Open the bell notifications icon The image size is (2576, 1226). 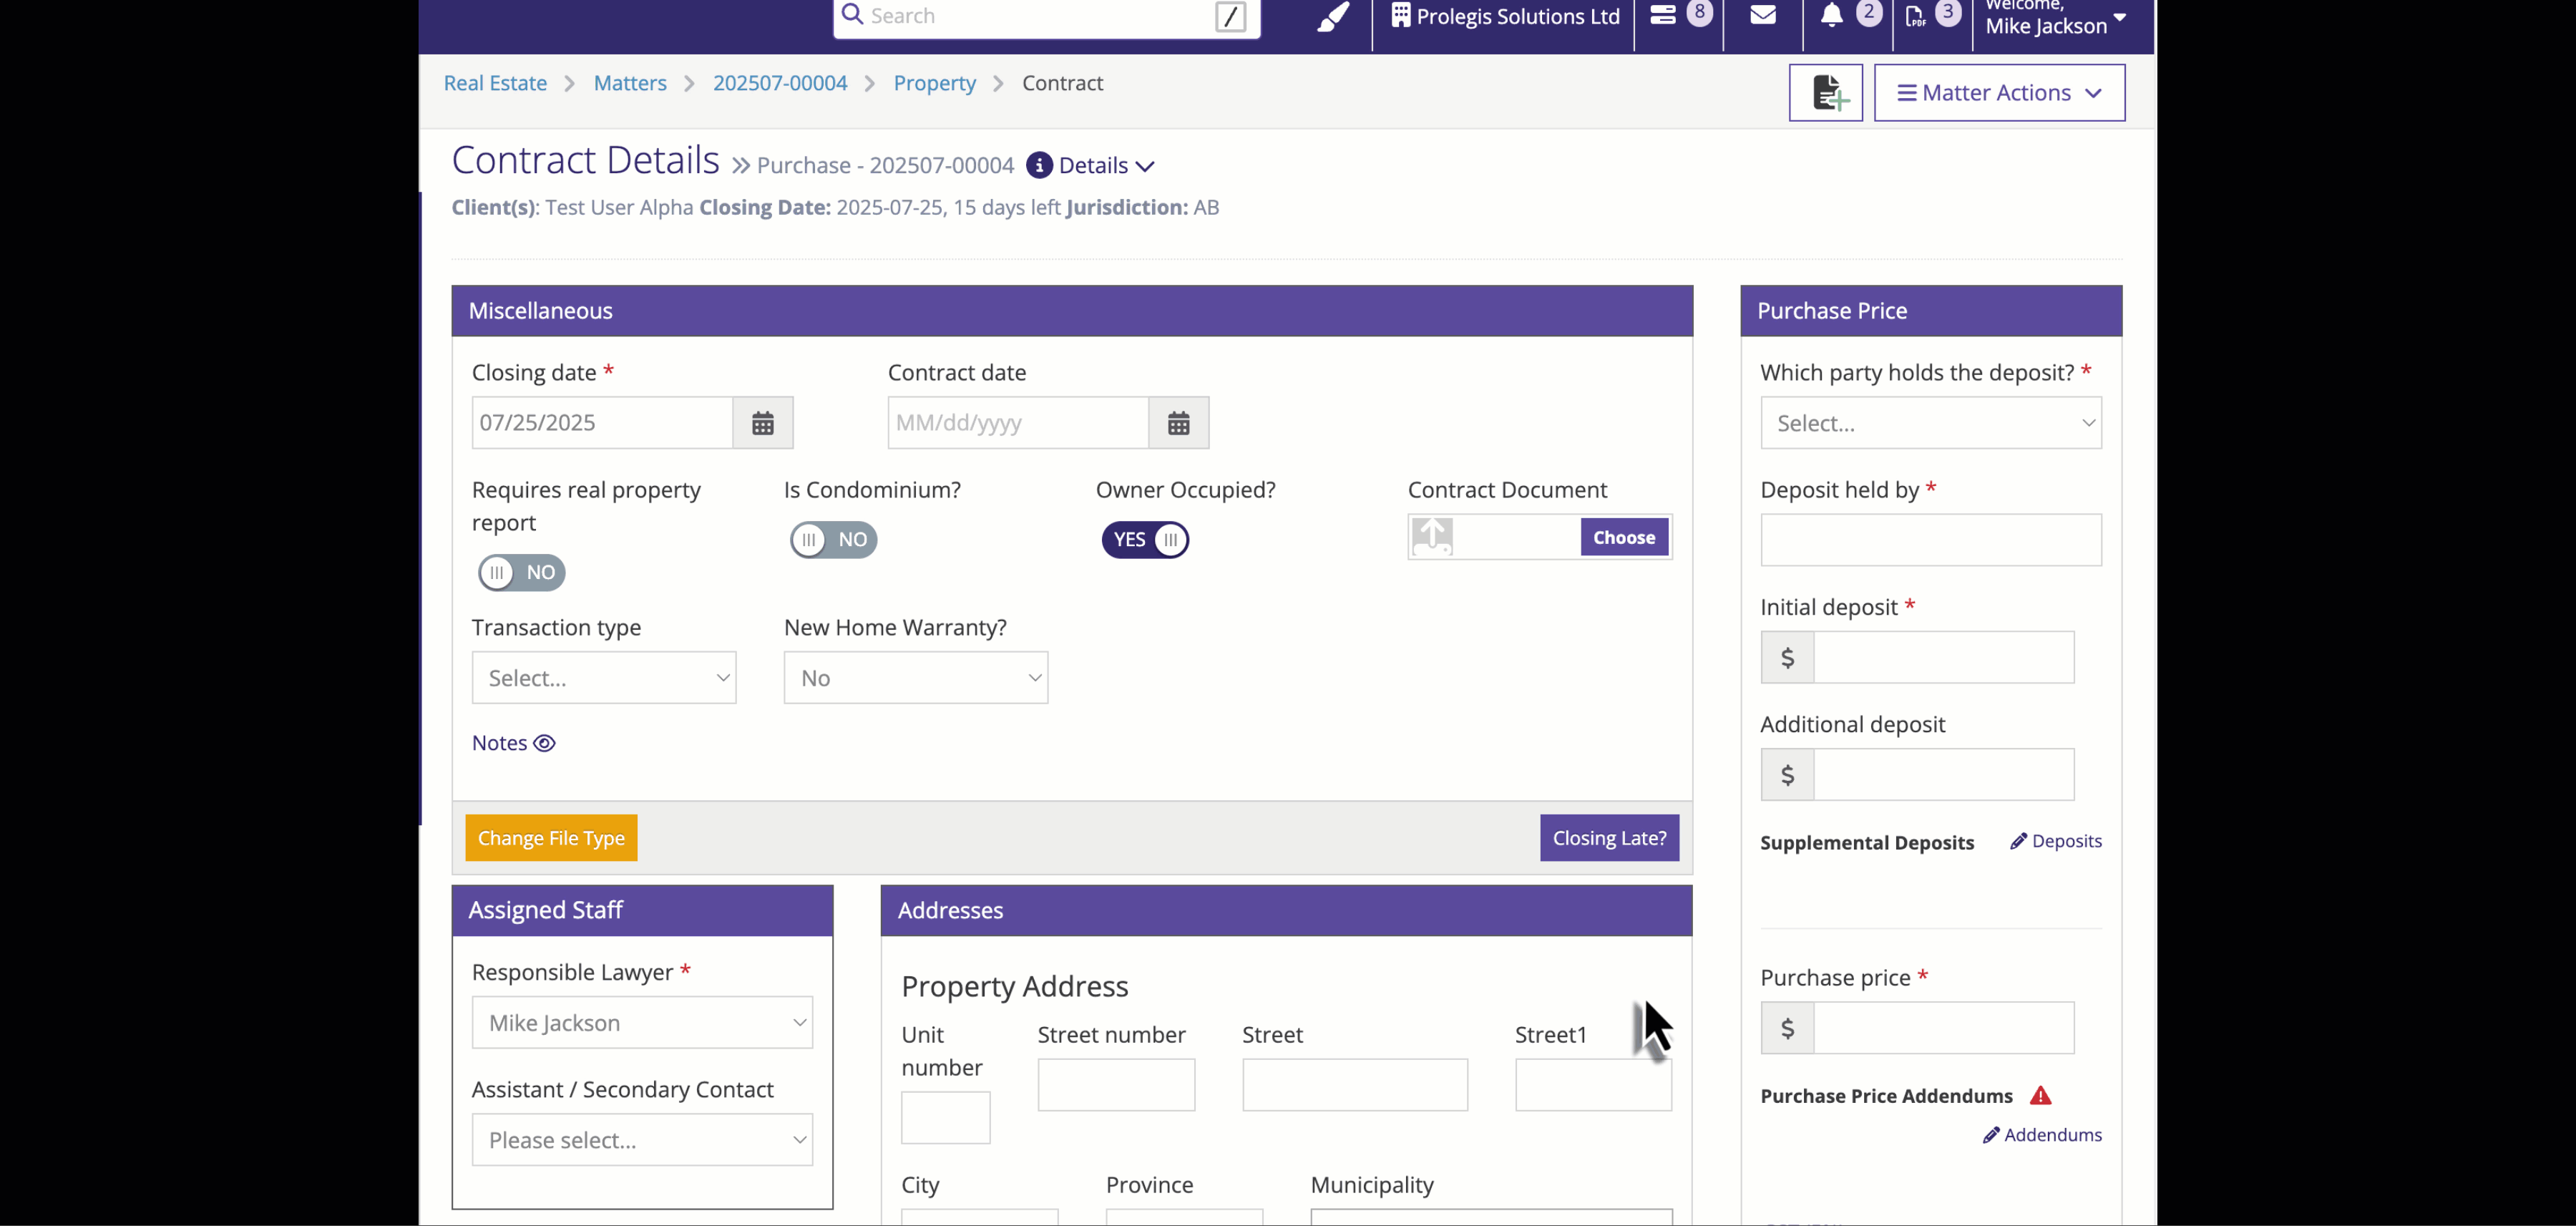[1831, 15]
